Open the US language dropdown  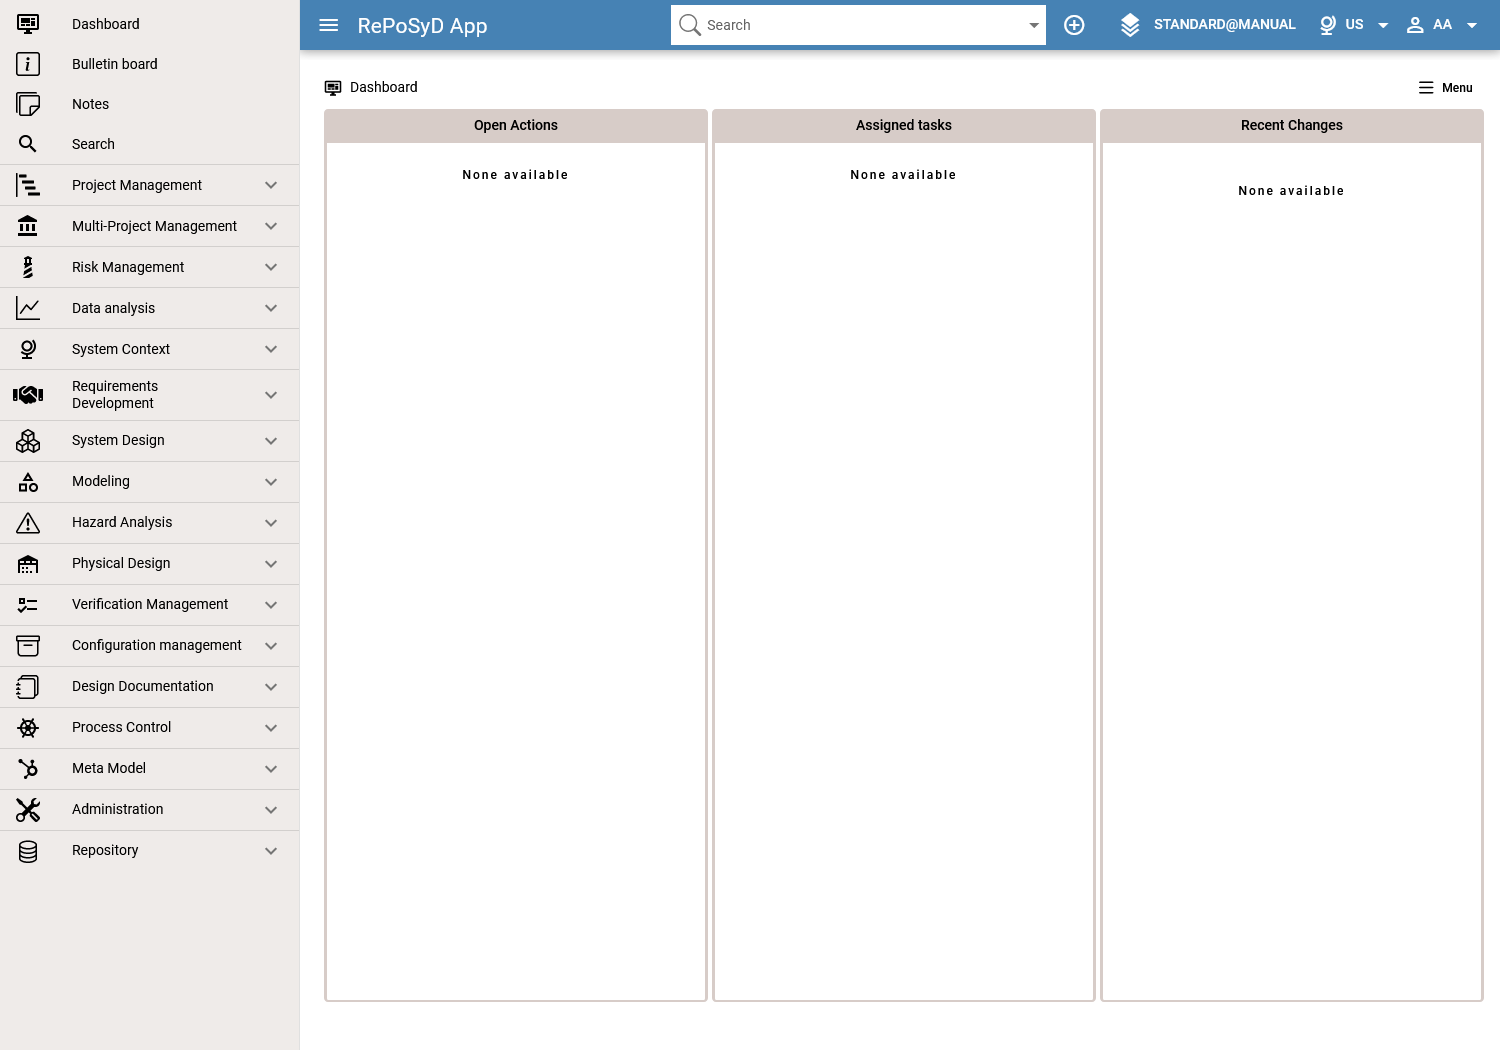[x=1383, y=25]
